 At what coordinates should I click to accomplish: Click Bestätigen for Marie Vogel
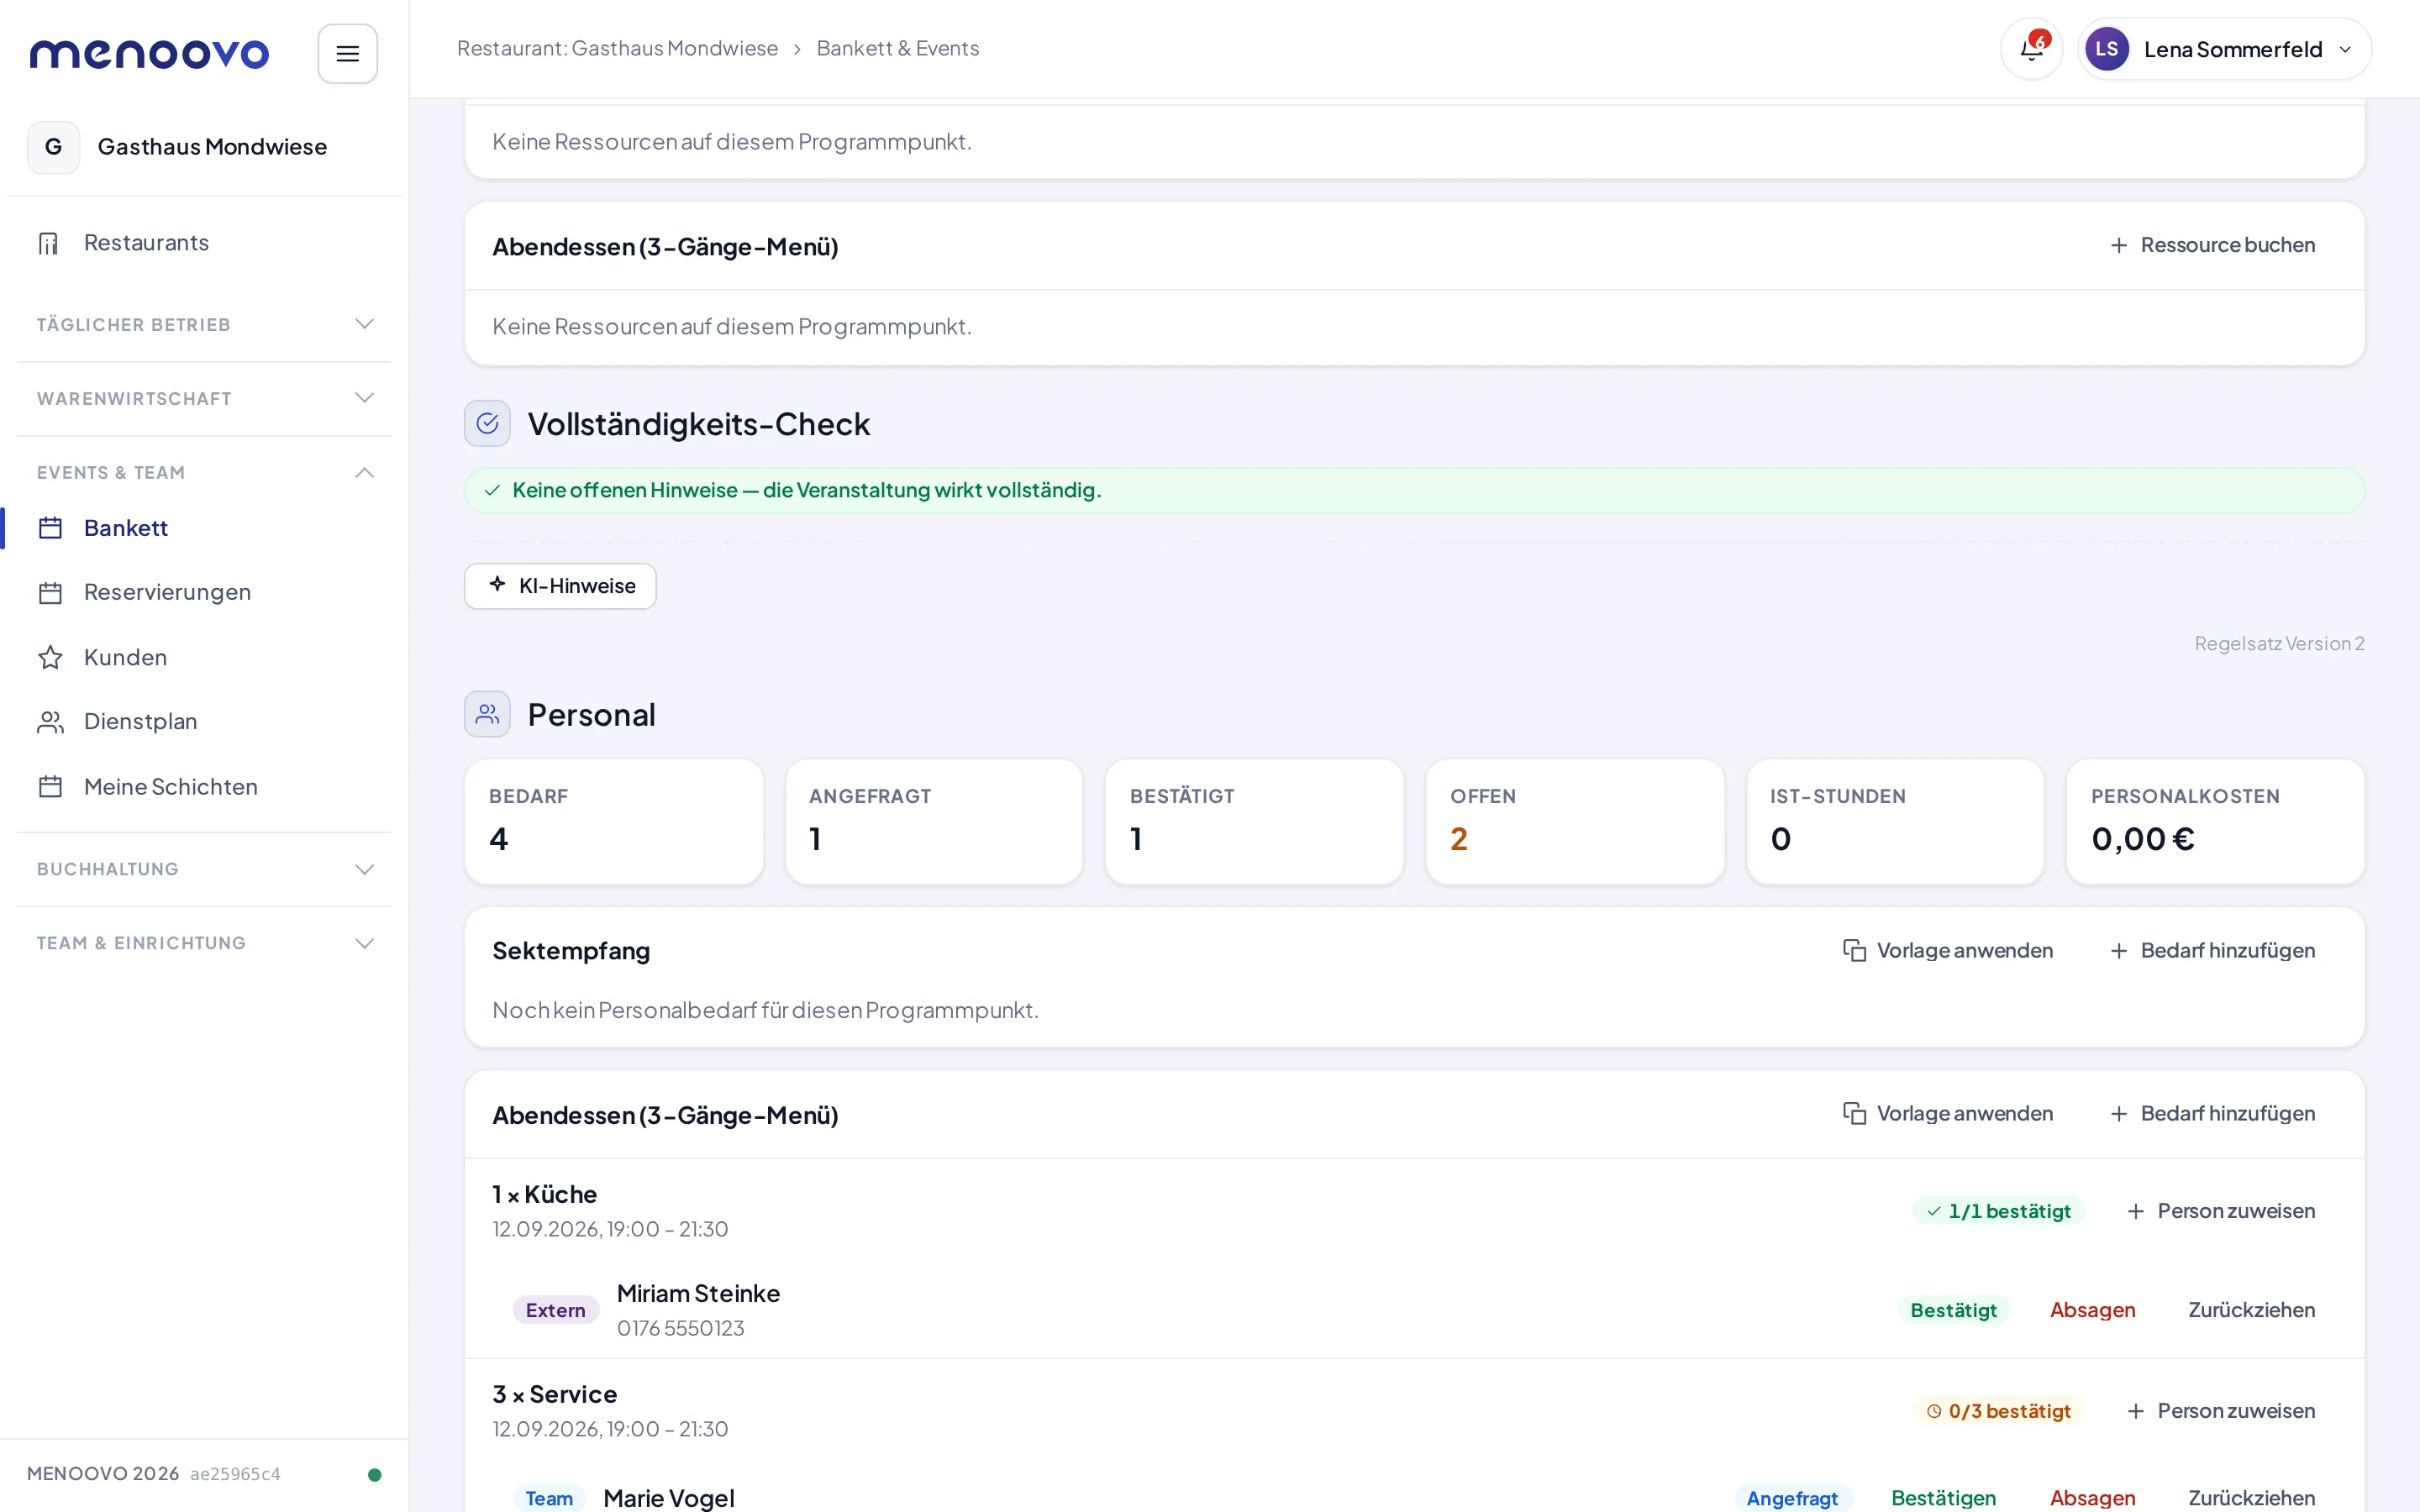point(1943,1498)
